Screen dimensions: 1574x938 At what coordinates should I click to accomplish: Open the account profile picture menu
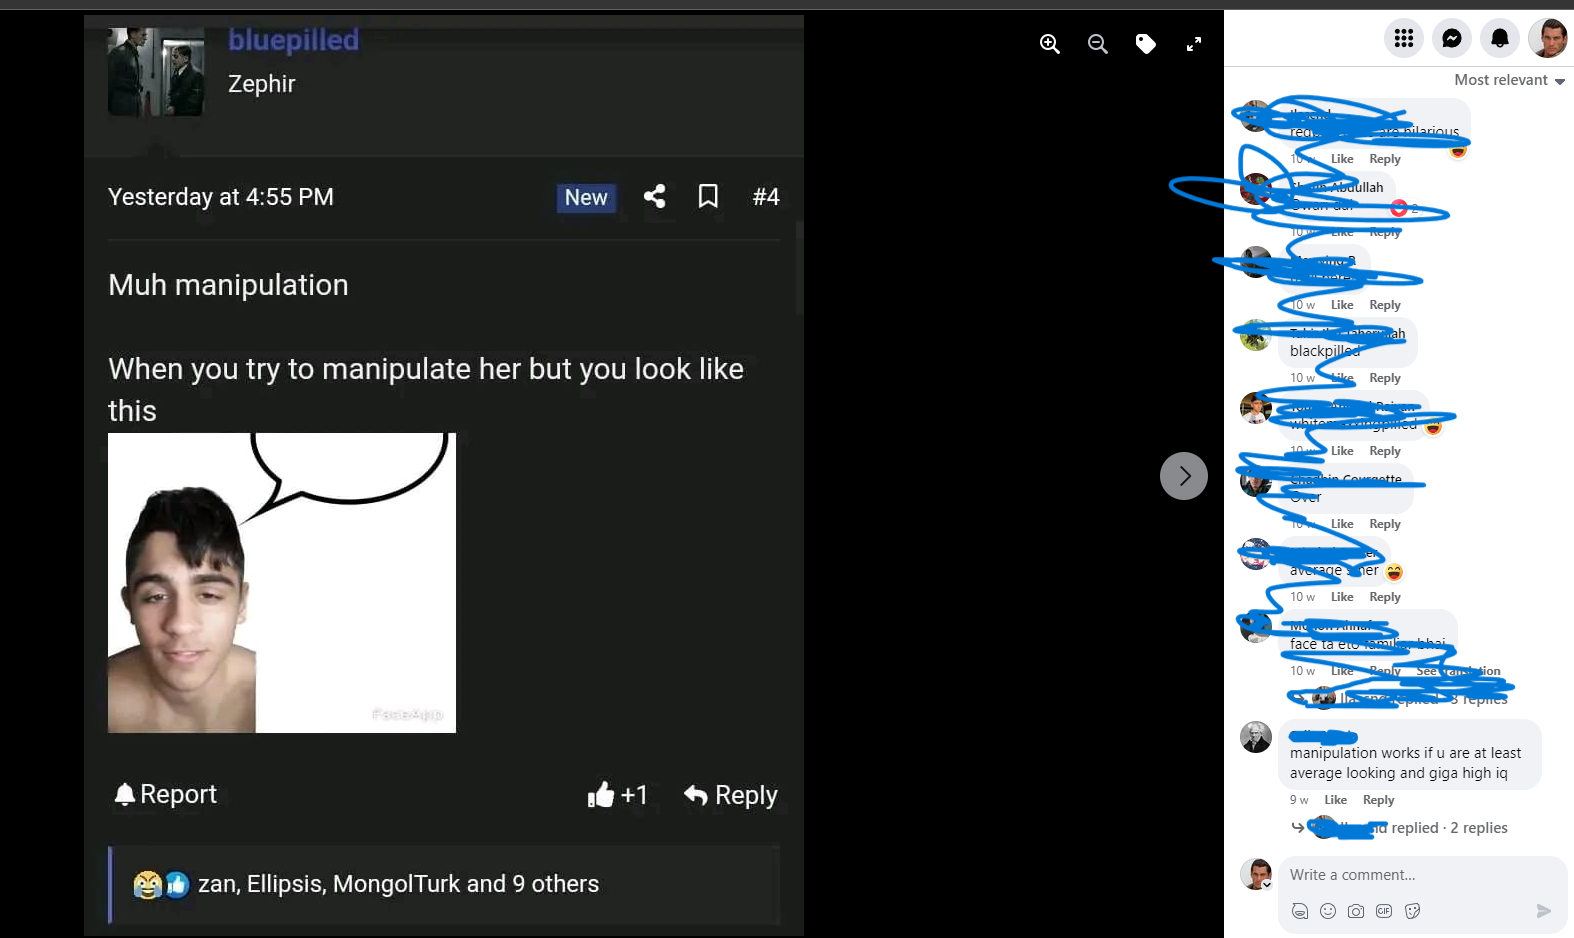pyautogui.click(x=1548, y=38)
